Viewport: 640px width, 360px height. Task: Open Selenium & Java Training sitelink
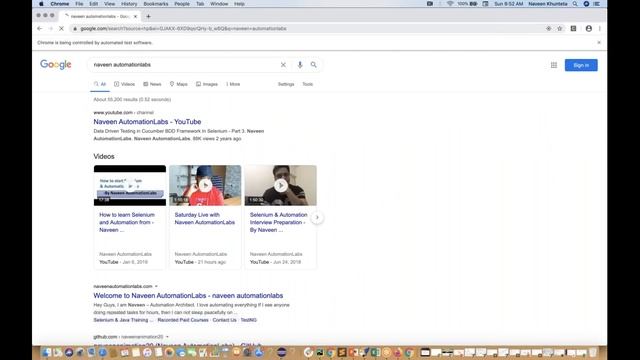123,320
